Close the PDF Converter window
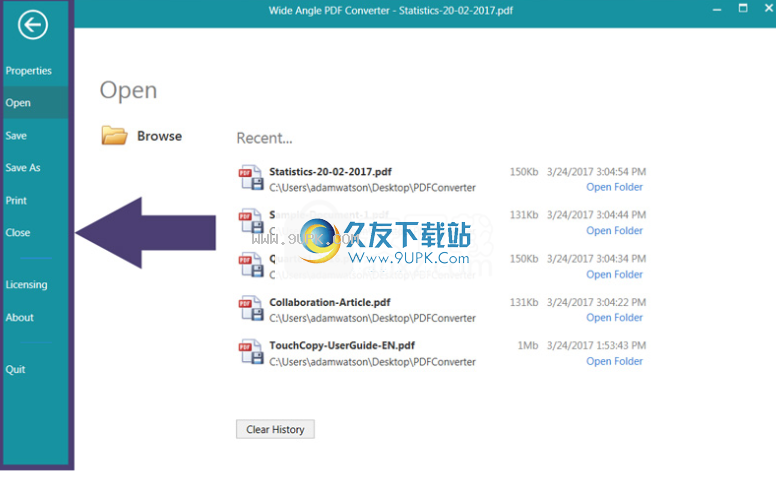The height and width of the screenshot is (483, 776). (769, 8)
